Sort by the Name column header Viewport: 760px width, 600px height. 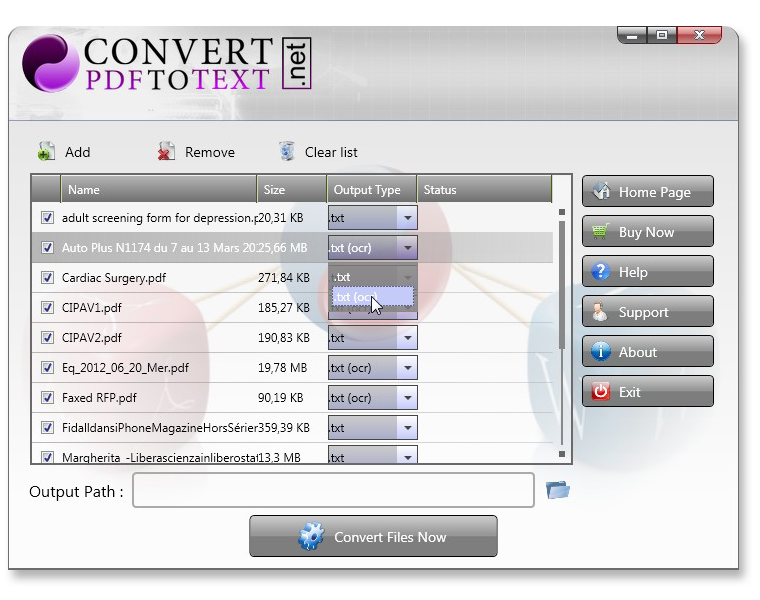click(158, 189)
